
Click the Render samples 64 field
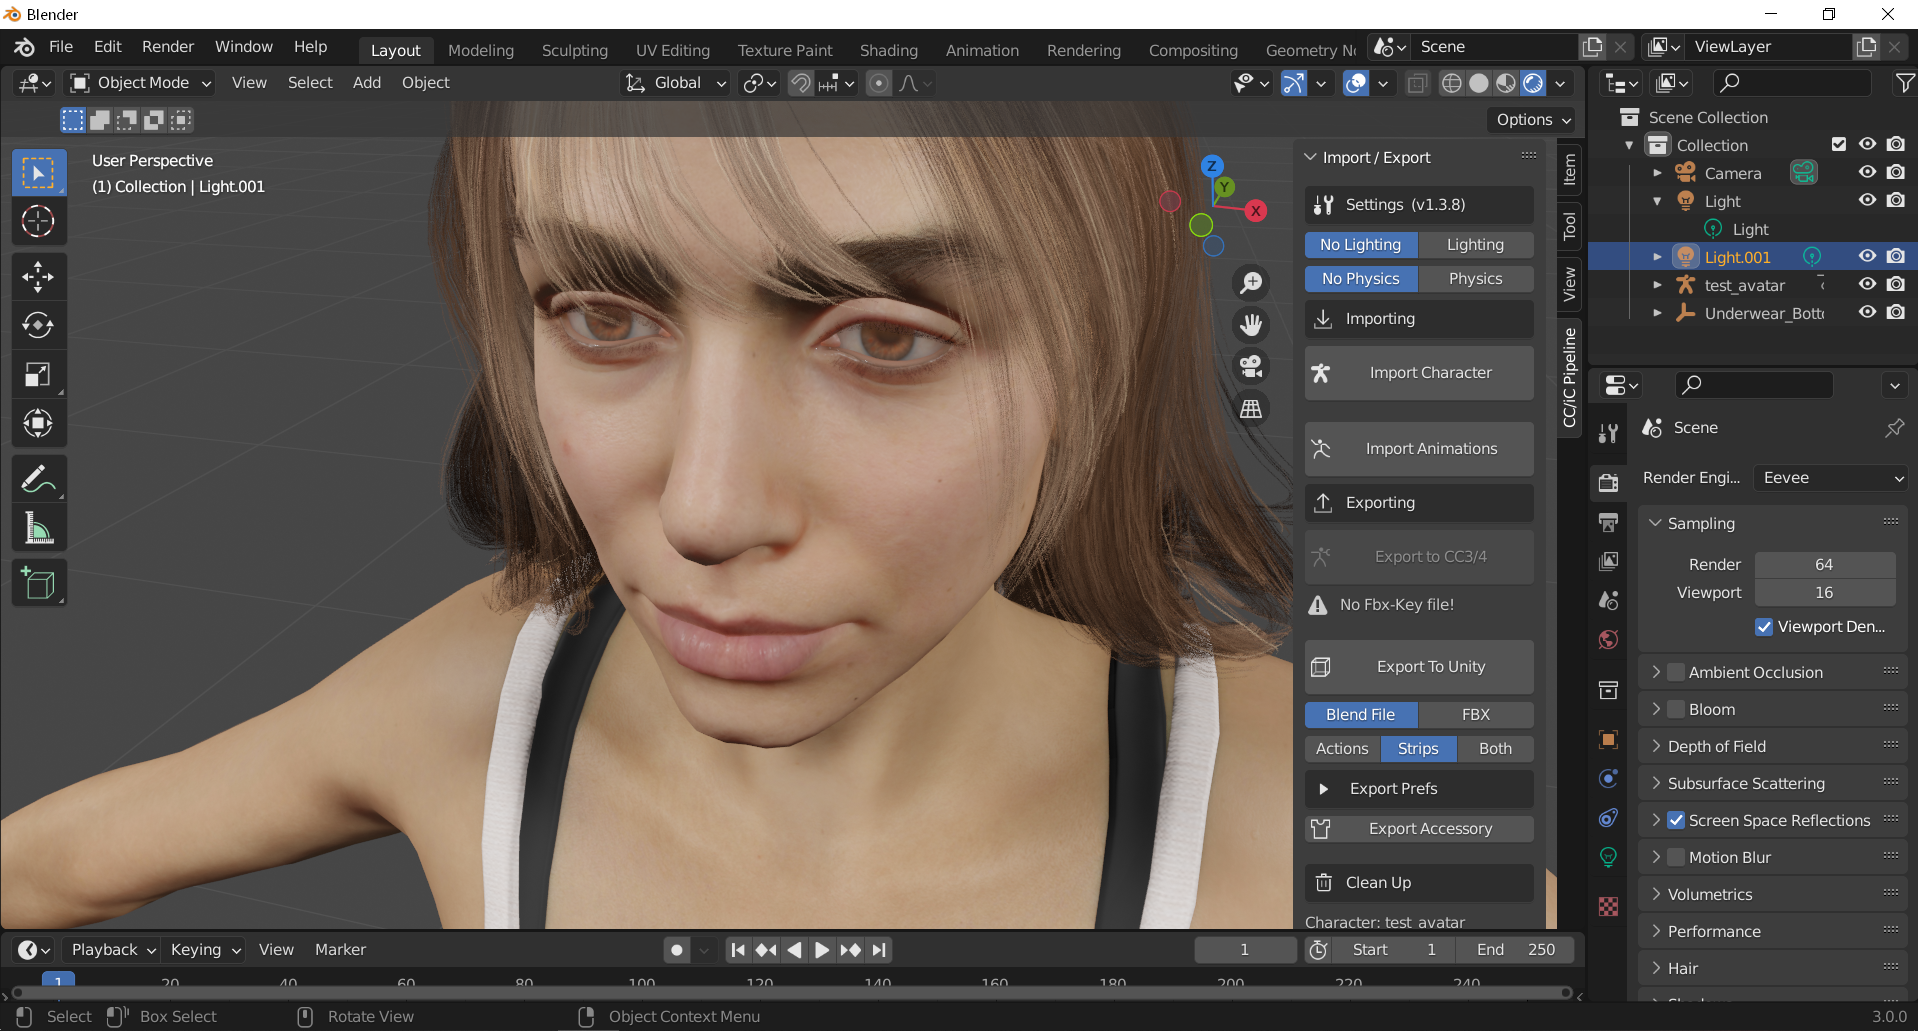(1825, 565)
